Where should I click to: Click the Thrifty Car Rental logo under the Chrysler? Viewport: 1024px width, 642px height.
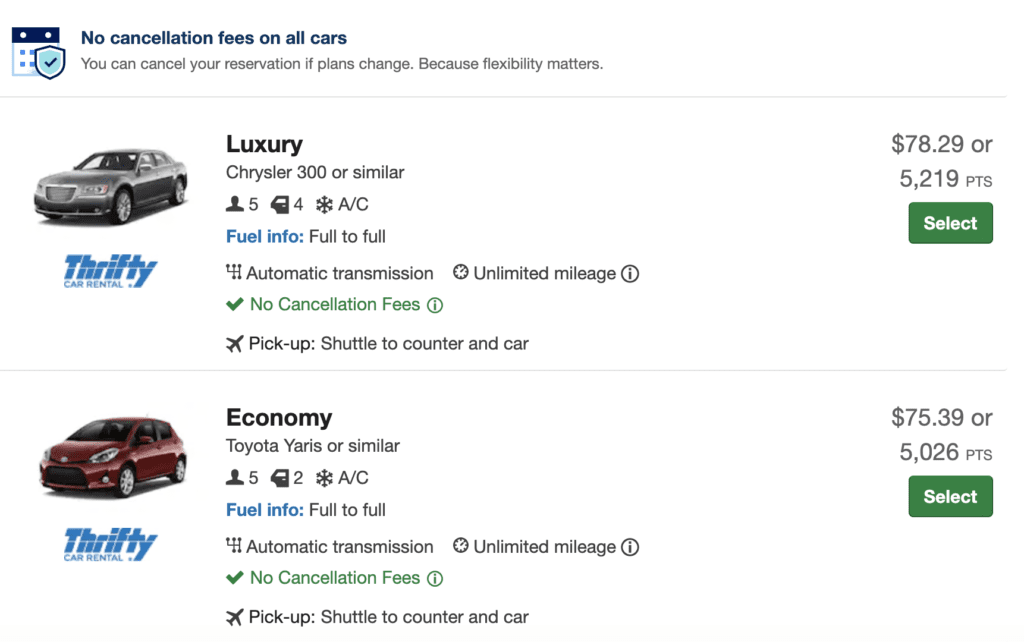pos(111,271)
